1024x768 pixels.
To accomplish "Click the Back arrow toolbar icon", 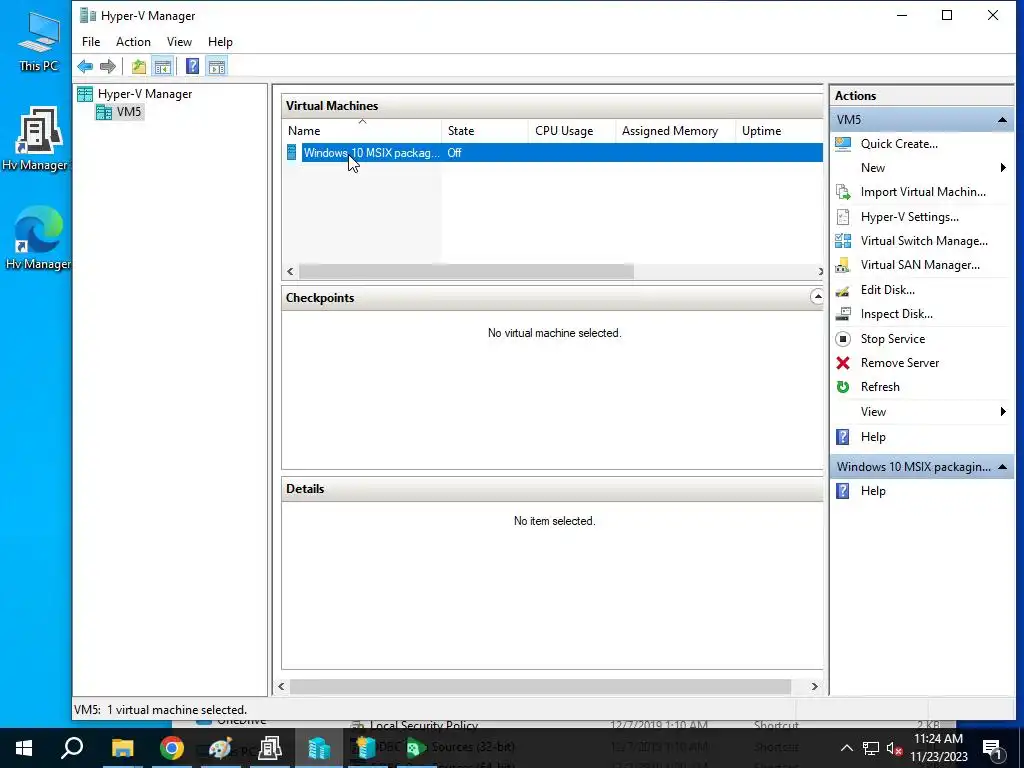I will point(85,66).
